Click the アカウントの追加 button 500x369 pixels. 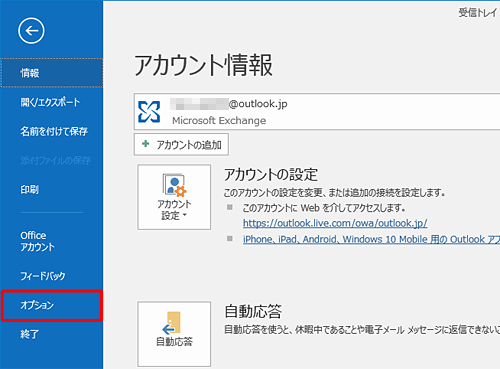pyautogui.click(x=181, y=144)
